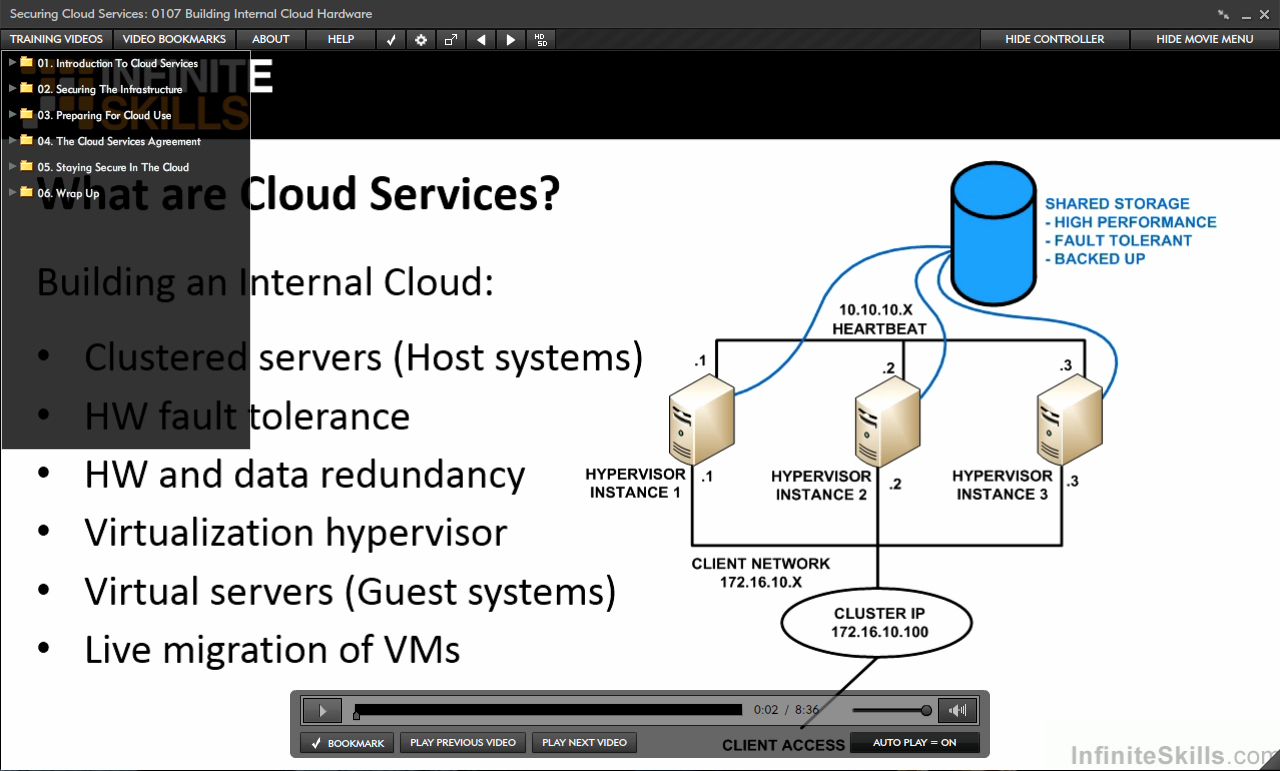Click the left arrow icon in the toolbar

tap(481, 40)
